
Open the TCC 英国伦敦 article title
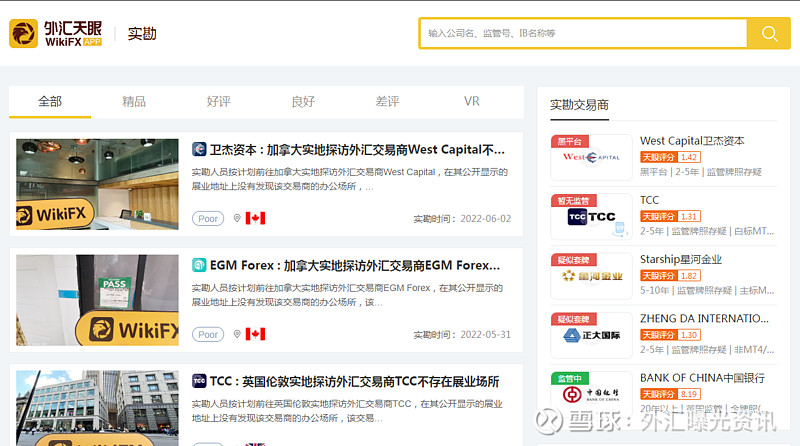point(355,381)
